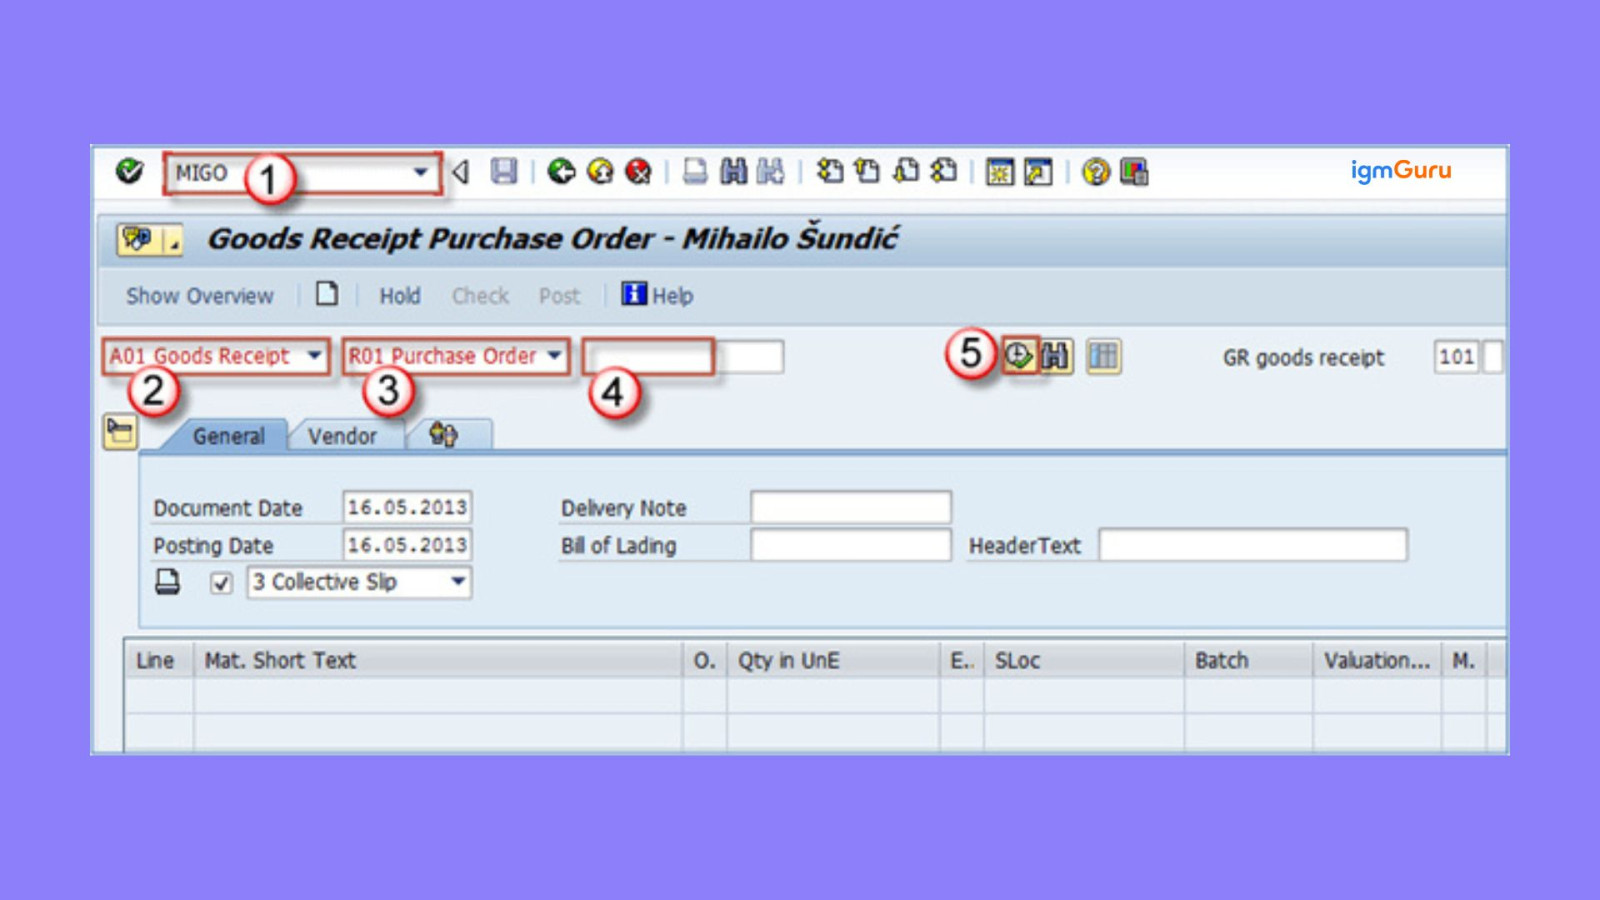Open the R01 Purchase Order dropdown
The width and height of the screenshot is (1600, 900).
pos(456,356)
